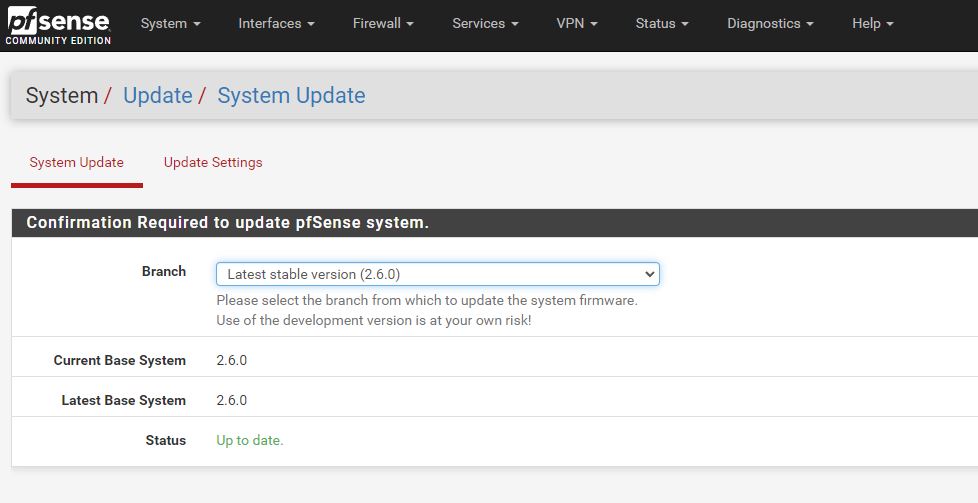Image resolution: width=978 pixels, height=503 pixels.
Task: Click the Update breadcrumb link
Action: pos(157,96)
